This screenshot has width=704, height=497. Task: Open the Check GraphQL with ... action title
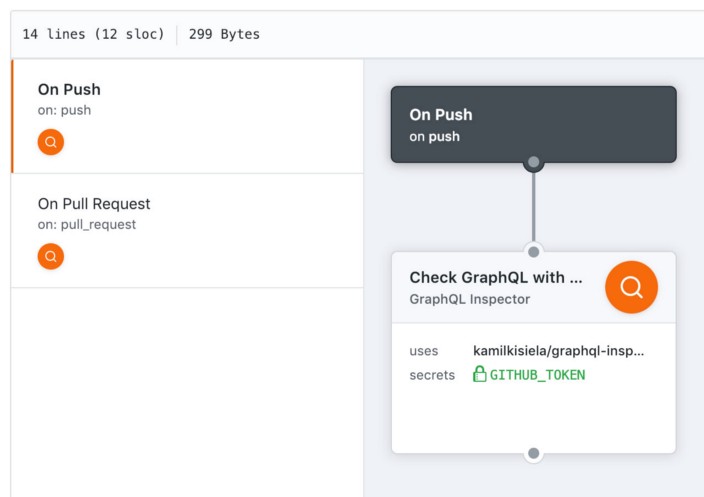pyautogui.click(x=495, y=278)
